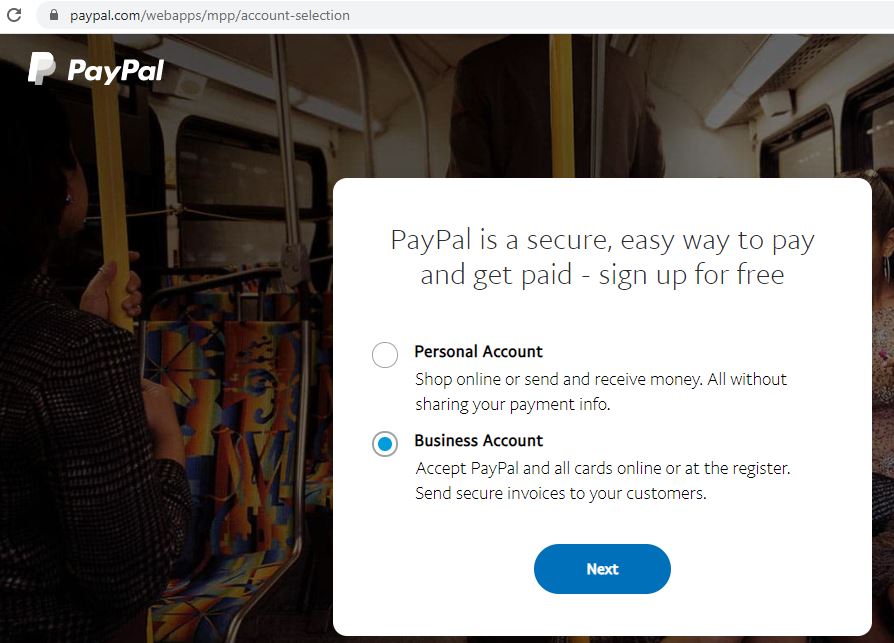
Task: Choose the Personal Account label text
Action: pos(478,351)
